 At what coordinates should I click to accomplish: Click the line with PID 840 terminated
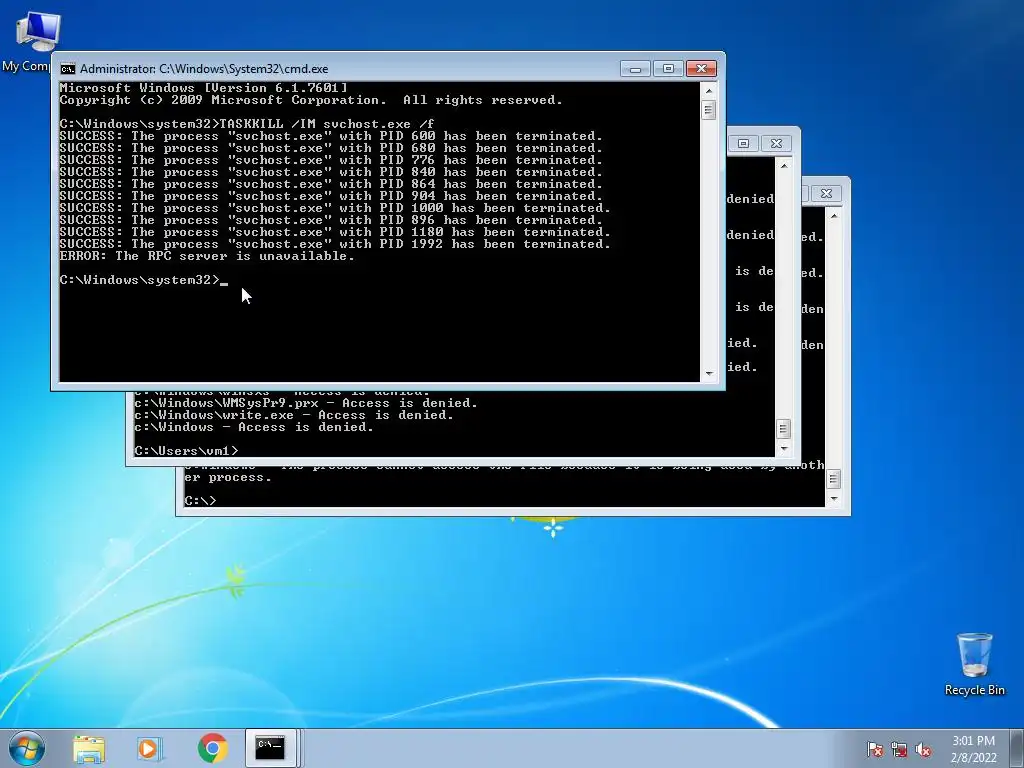tap(331, 172)
